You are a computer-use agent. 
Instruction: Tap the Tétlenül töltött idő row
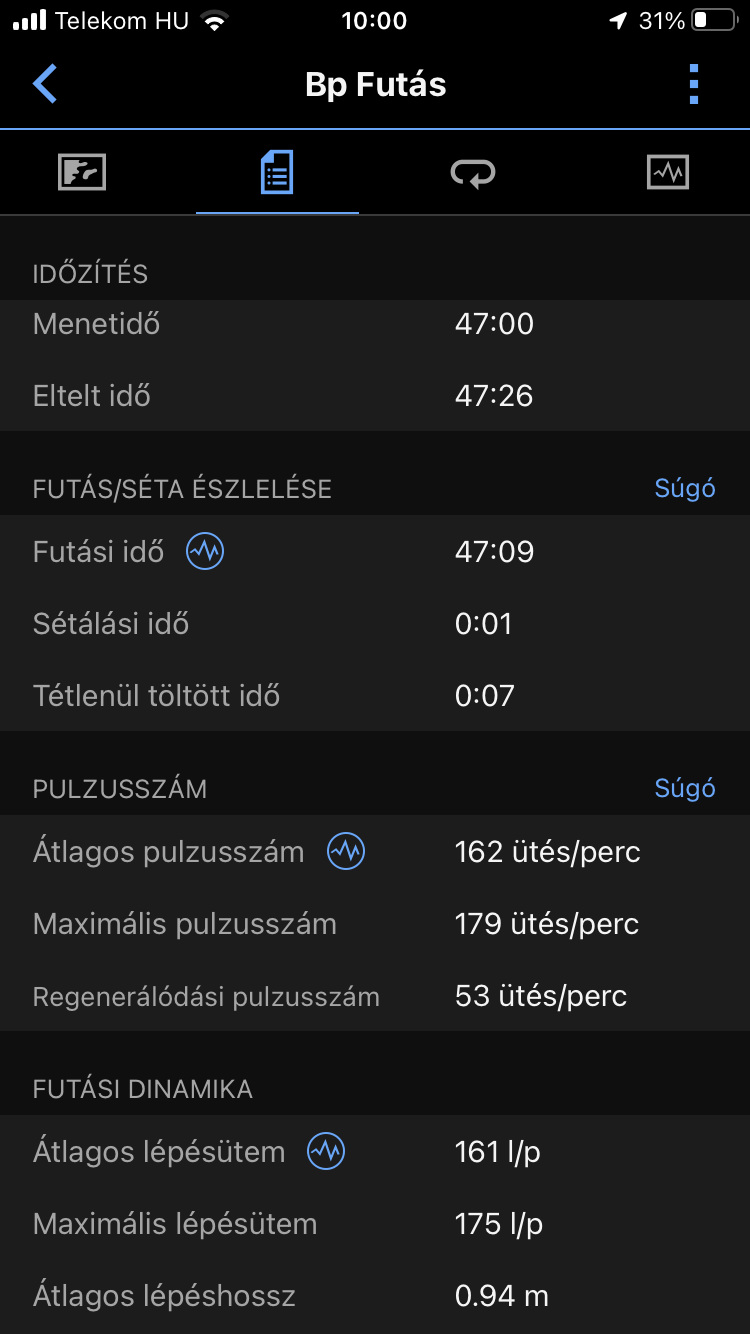click(x=375, y=696)
